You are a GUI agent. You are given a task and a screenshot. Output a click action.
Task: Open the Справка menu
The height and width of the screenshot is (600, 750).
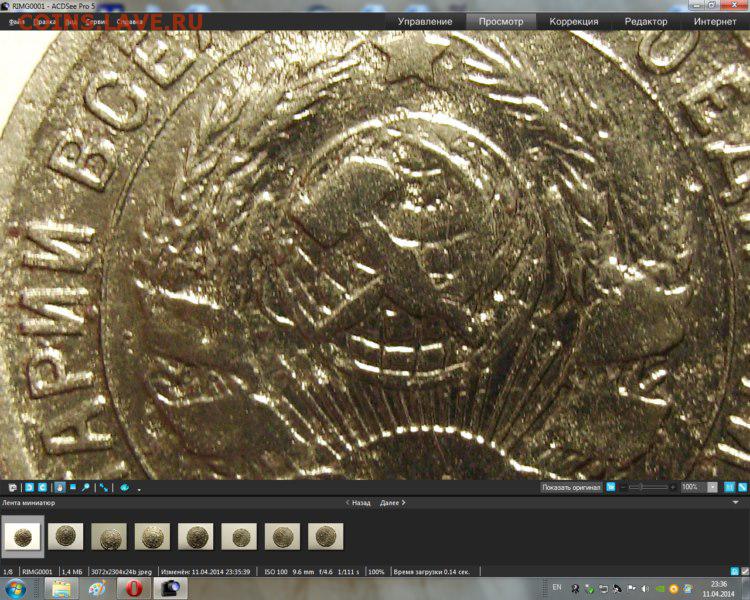click(x=130, y=22)
